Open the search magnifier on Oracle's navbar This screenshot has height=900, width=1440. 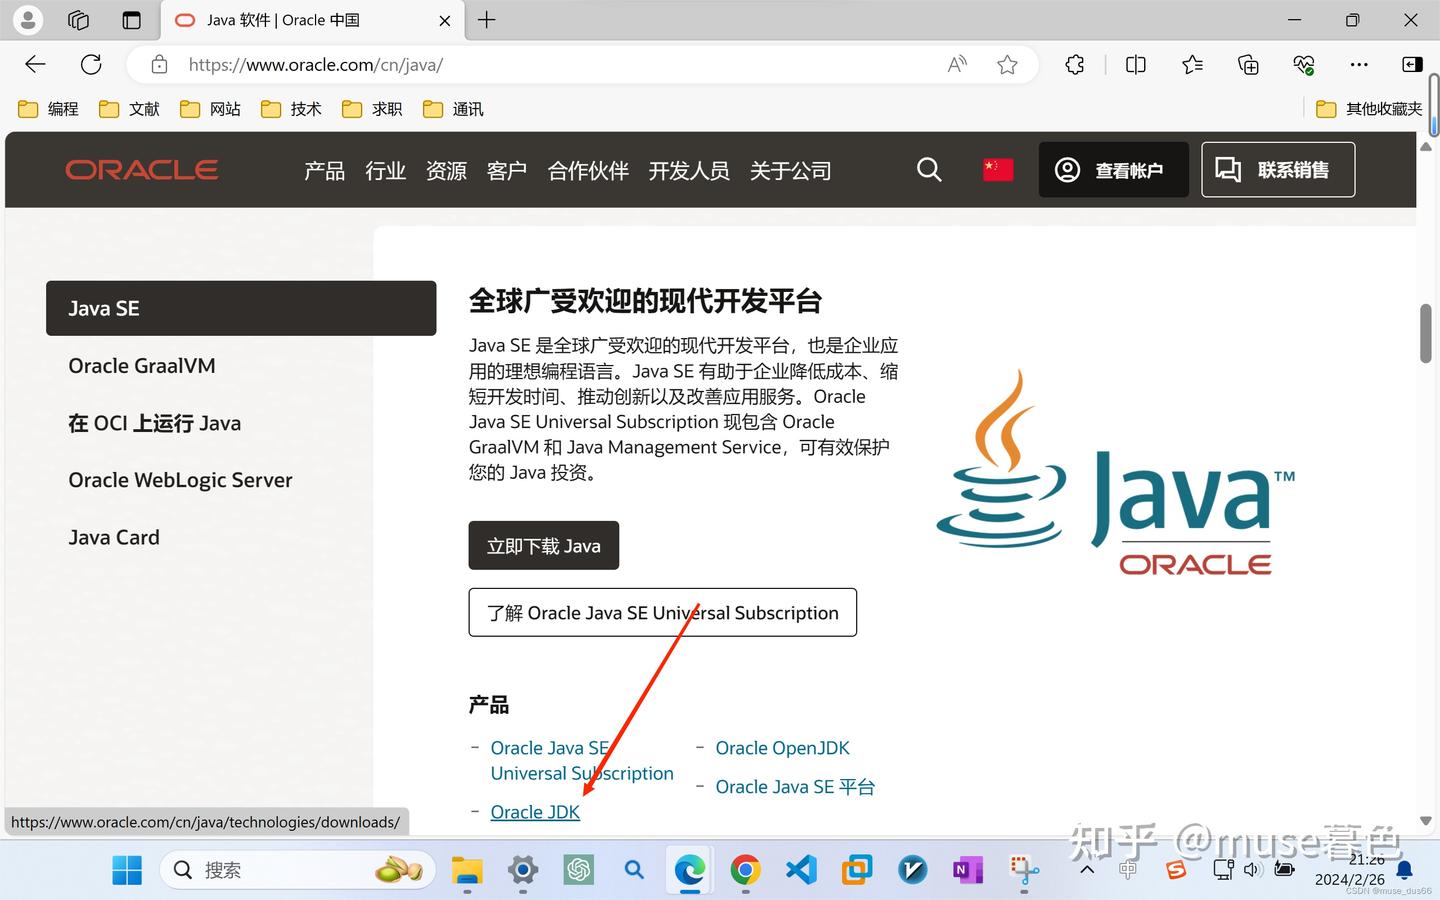[x=929, y=170]
